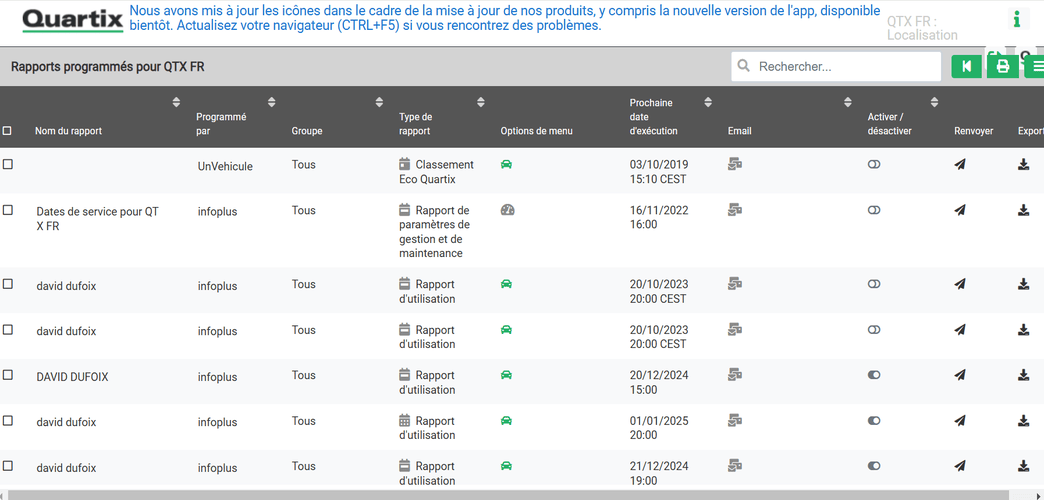Sort by Type de rapport using its arrows
The height and width of the screenshot is (500, 1044).
(481, 103)
